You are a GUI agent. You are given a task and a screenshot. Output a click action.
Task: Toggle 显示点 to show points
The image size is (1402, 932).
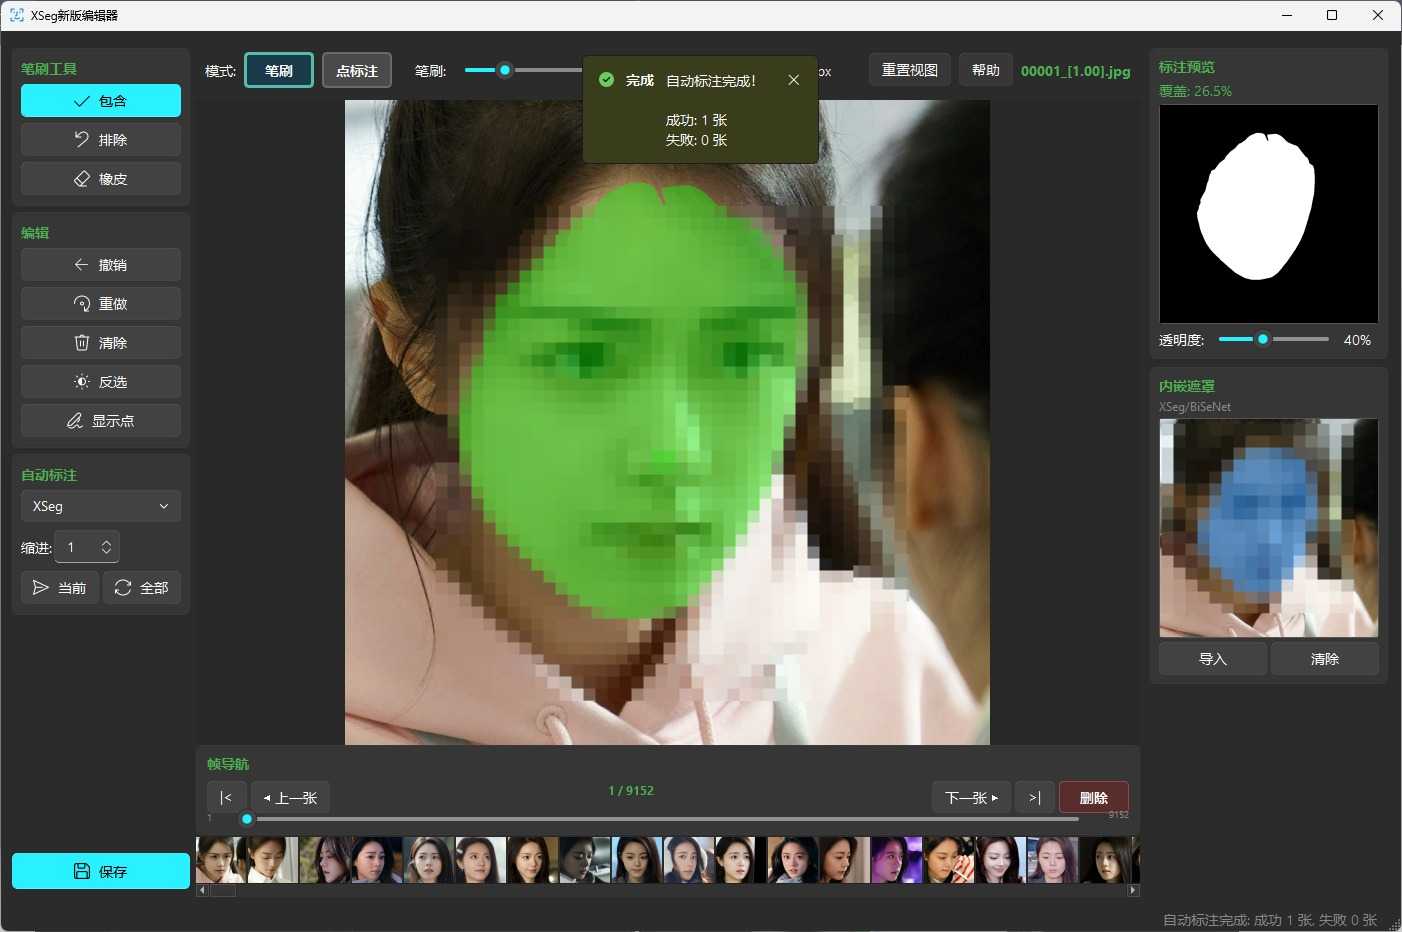point(100,421)
